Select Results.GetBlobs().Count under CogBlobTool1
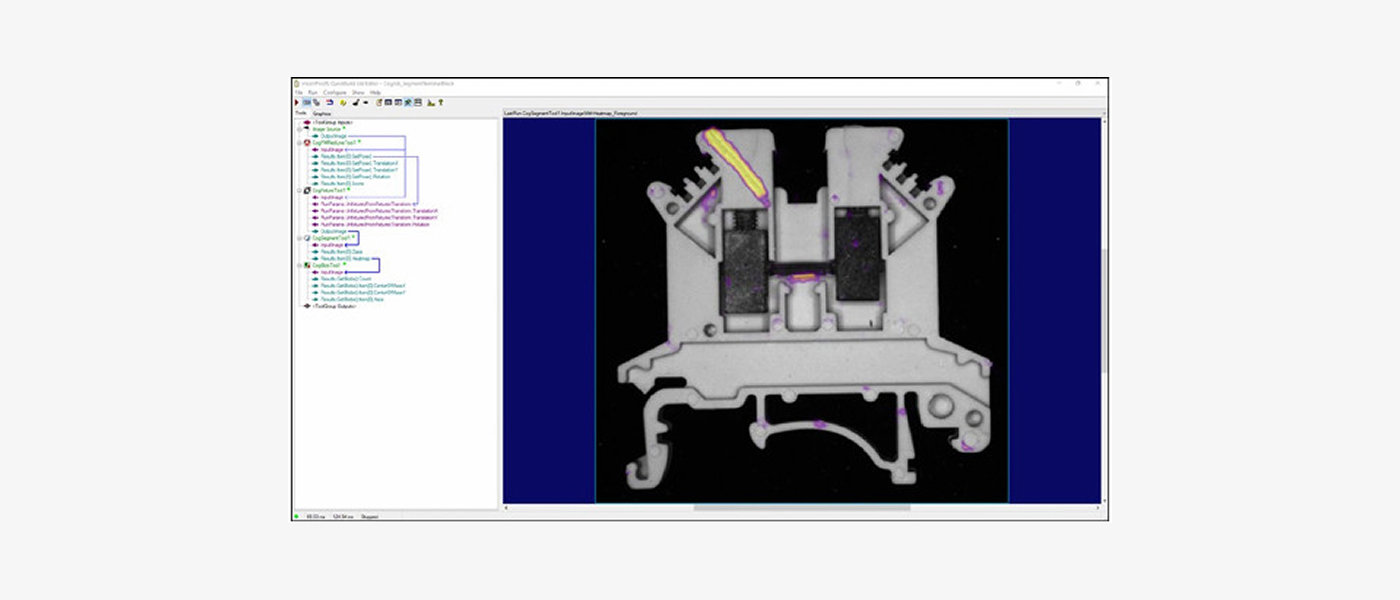 pos(348,279)
